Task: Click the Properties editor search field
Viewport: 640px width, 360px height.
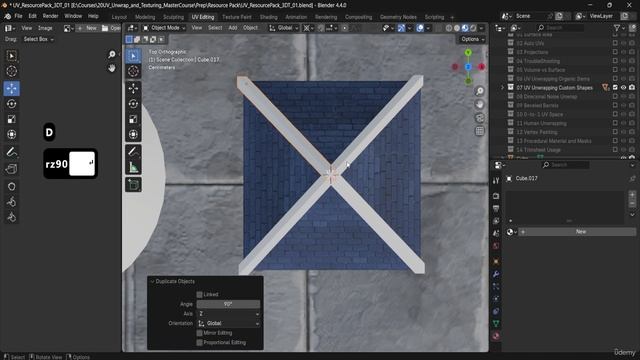Action: 565,165
